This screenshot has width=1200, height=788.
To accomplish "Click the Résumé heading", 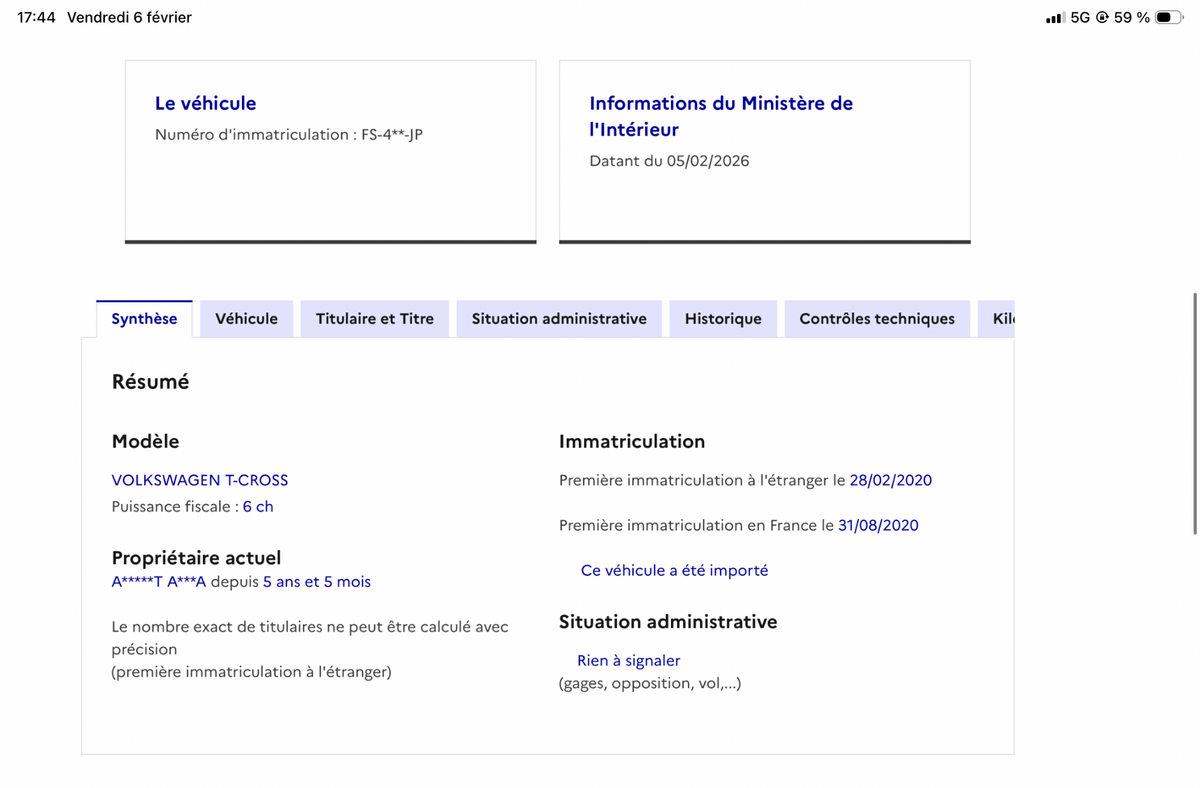I will [x=150, y=381].
